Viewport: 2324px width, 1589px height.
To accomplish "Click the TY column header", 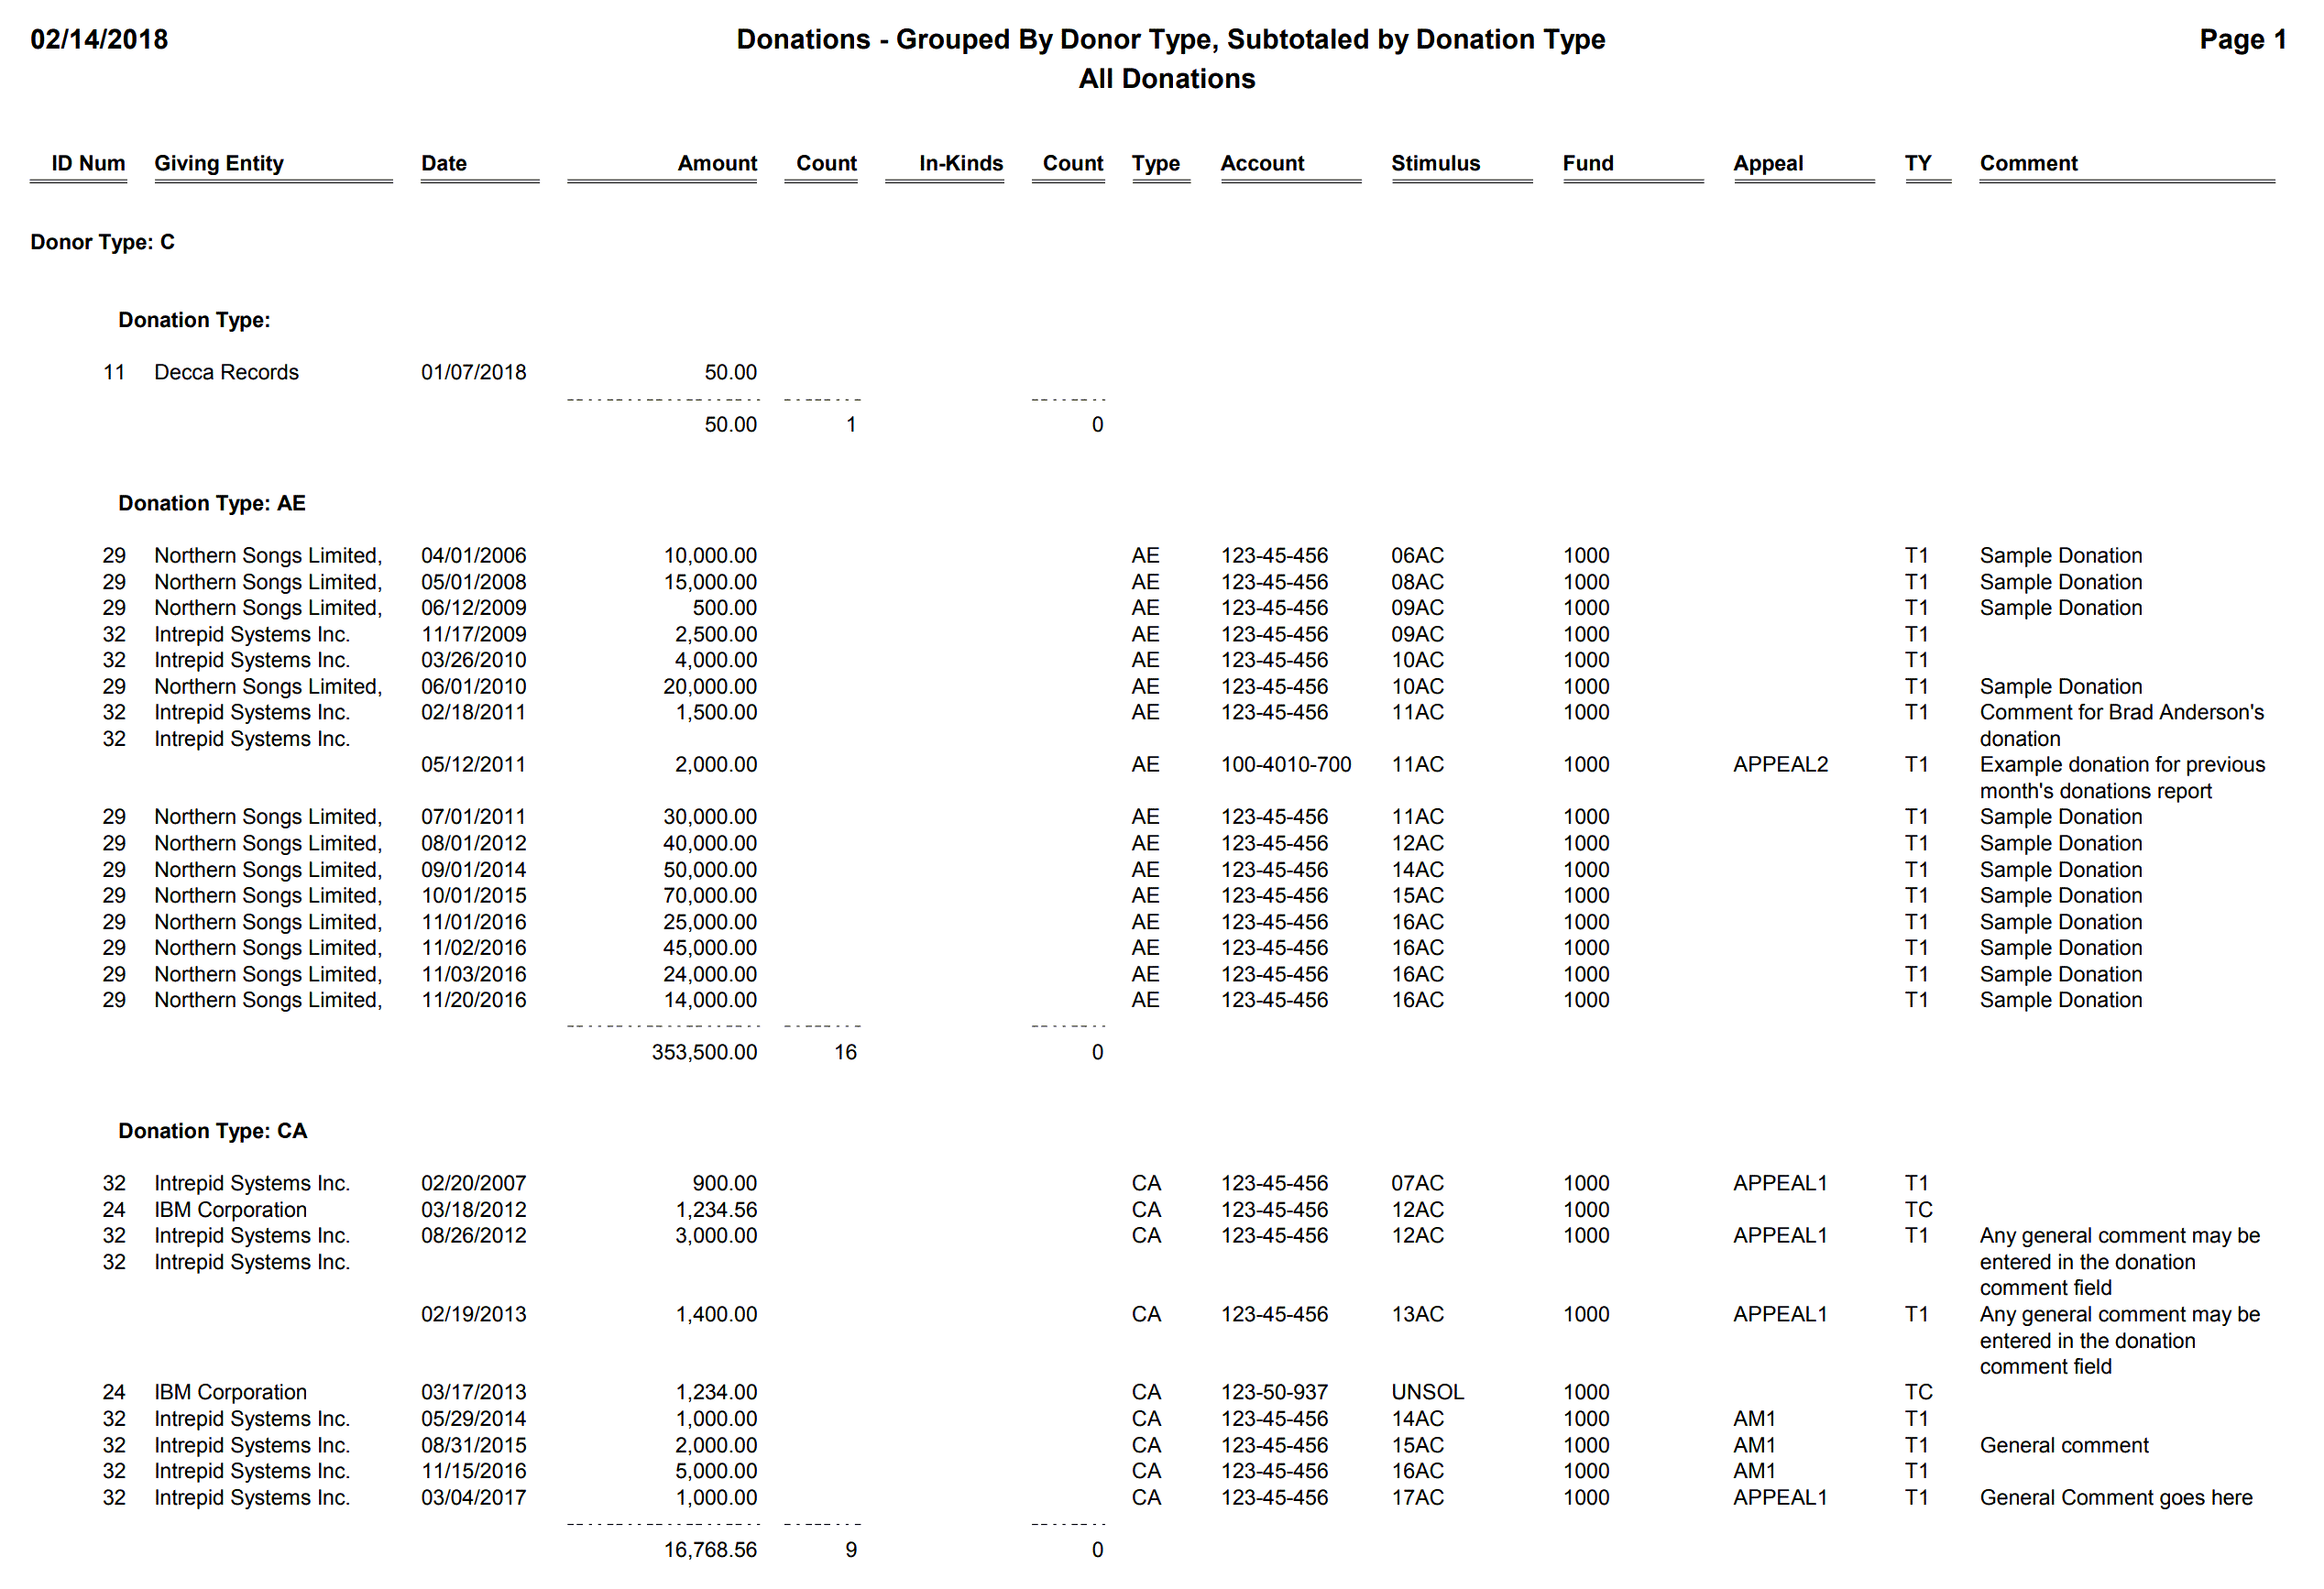I will coord(1918,163).
